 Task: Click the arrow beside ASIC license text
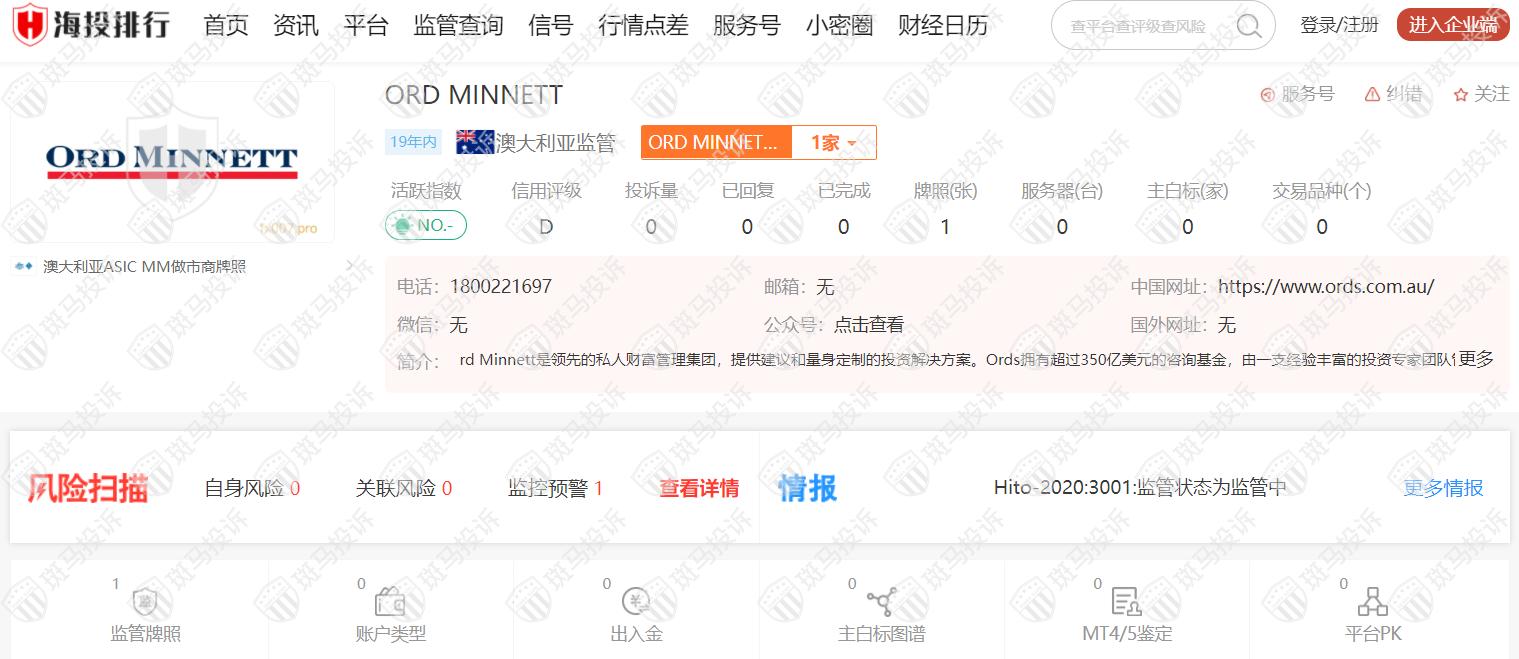tap(349, 266)
